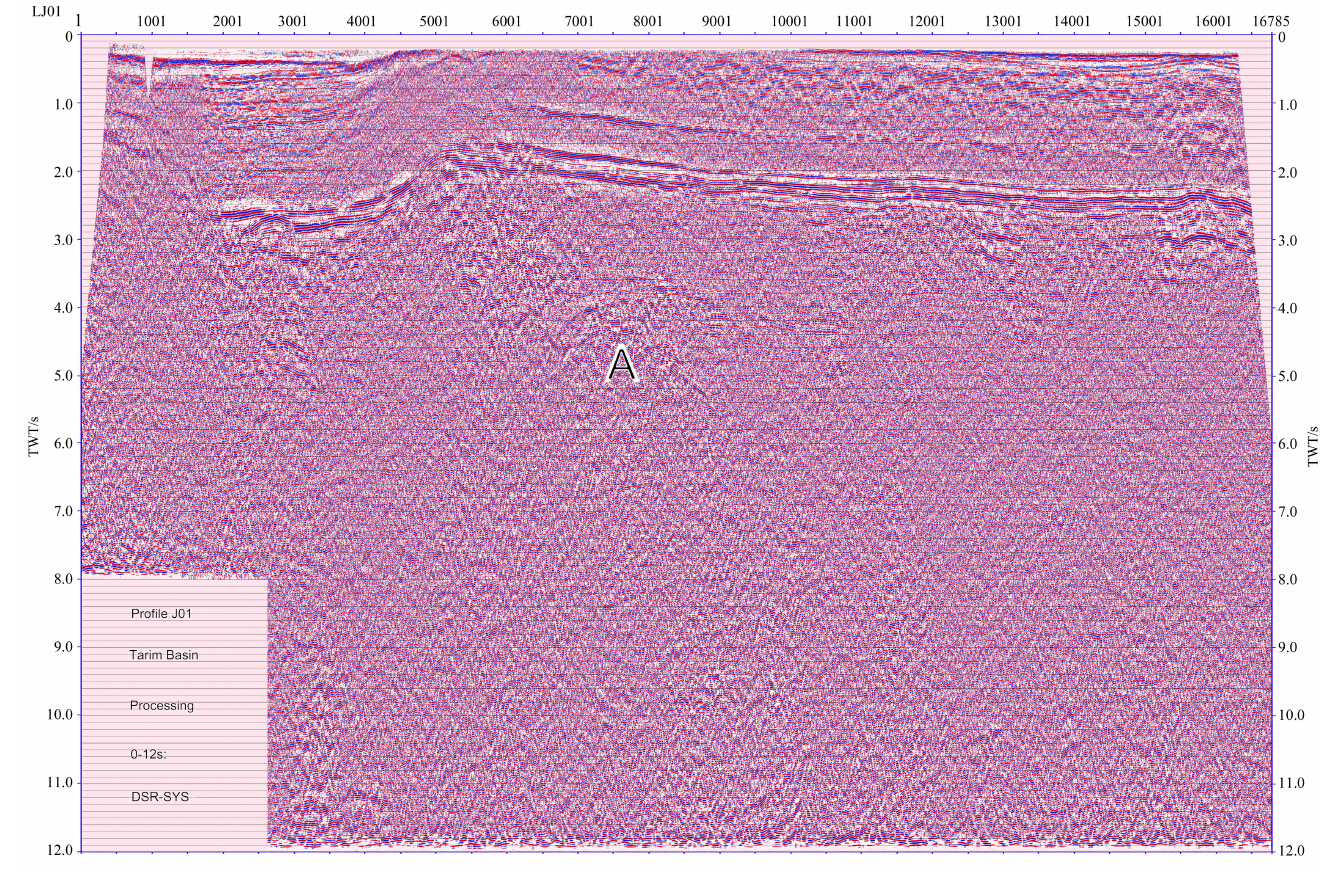
Task: Select 12.0 on the left time axis
Action: pos(58,851)
